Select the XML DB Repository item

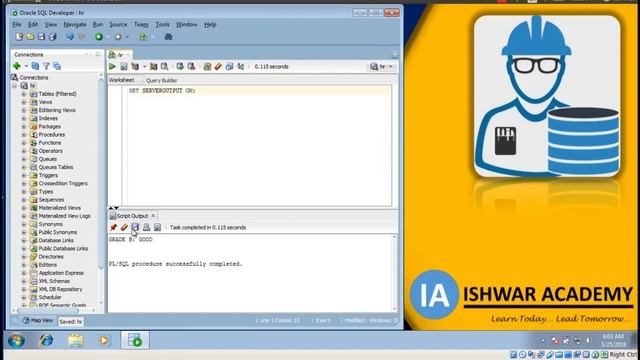coord(60,289)
